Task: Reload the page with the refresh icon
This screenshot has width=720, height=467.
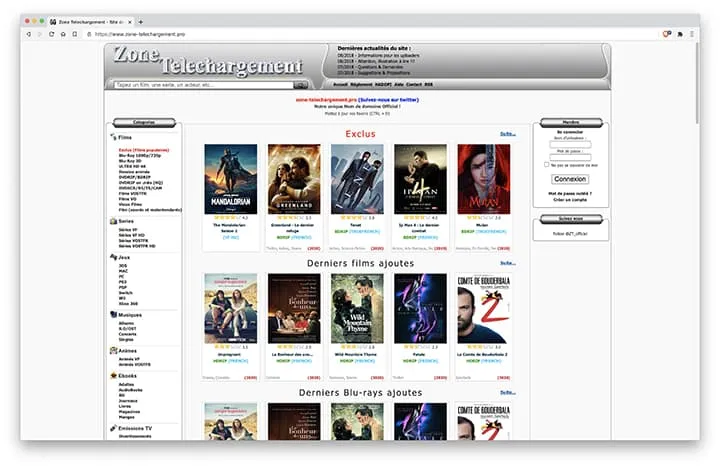Action: tap(51, 34)
